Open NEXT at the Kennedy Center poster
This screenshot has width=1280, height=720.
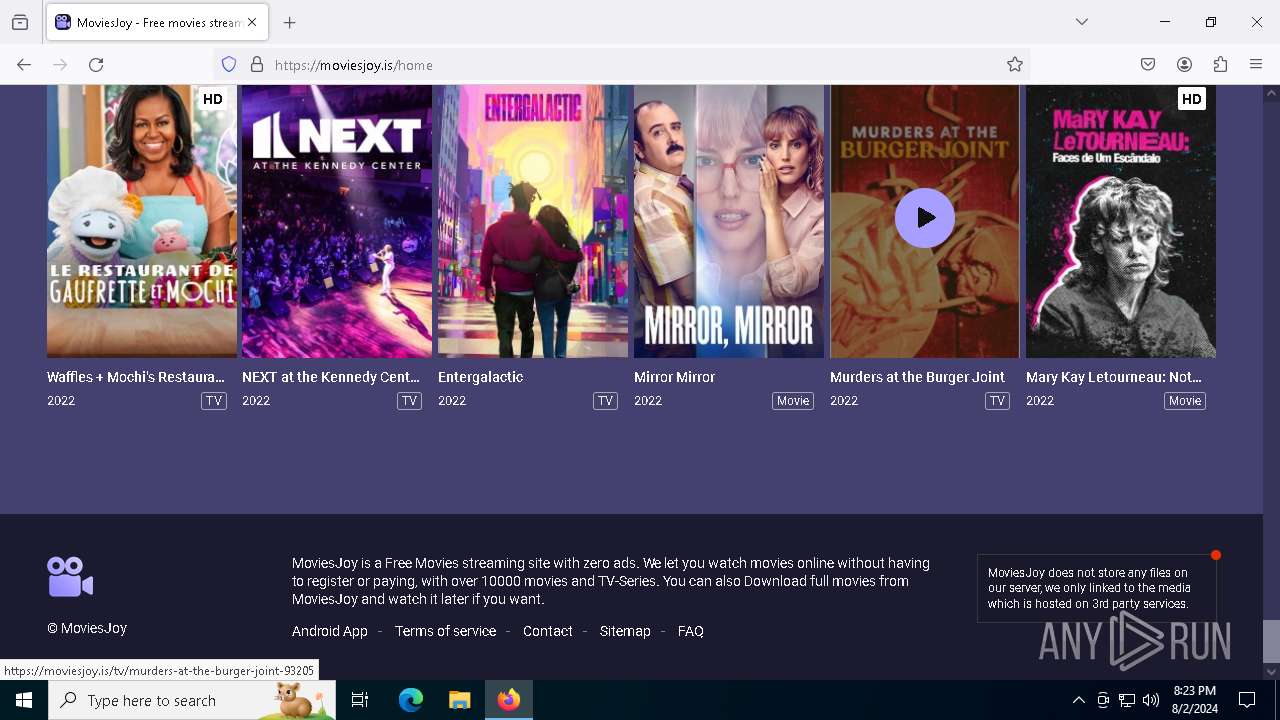(337, 221)
